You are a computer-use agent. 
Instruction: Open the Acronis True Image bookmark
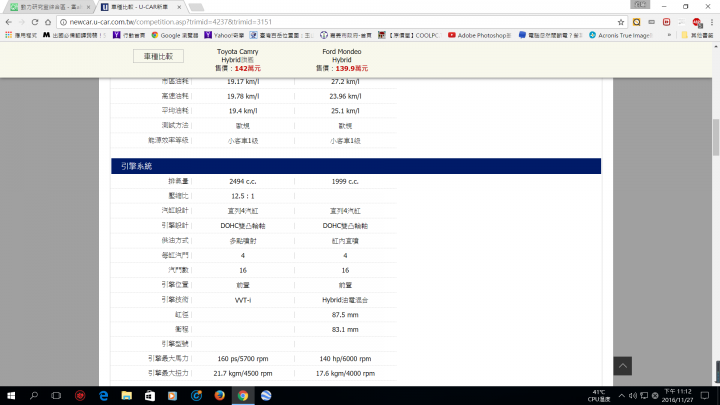pos(620,35)
